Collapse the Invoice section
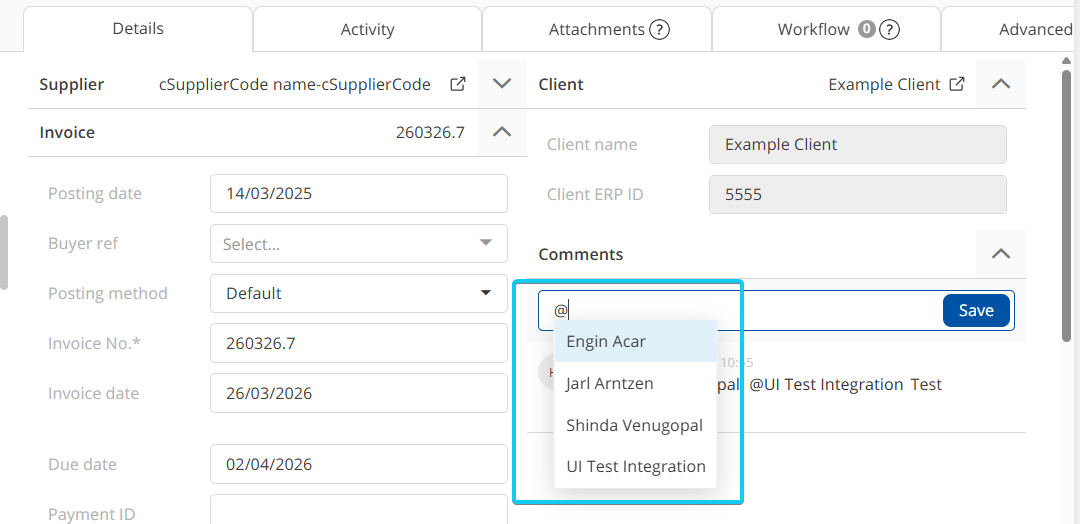The height and width of the screenshot is (524, 1080). [x=502, y=132]
